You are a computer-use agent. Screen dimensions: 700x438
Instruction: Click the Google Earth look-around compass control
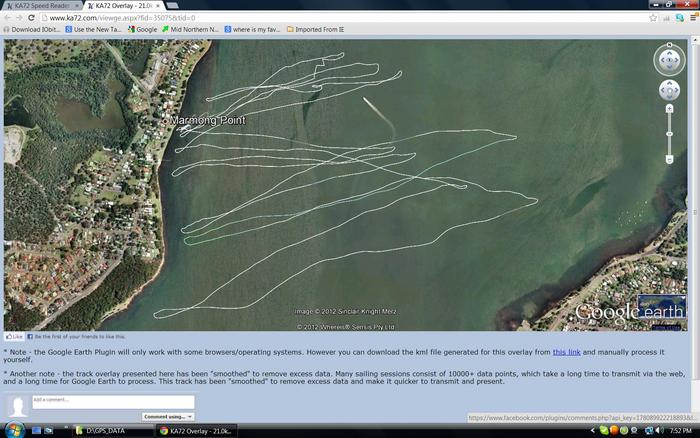pos(669,60)
